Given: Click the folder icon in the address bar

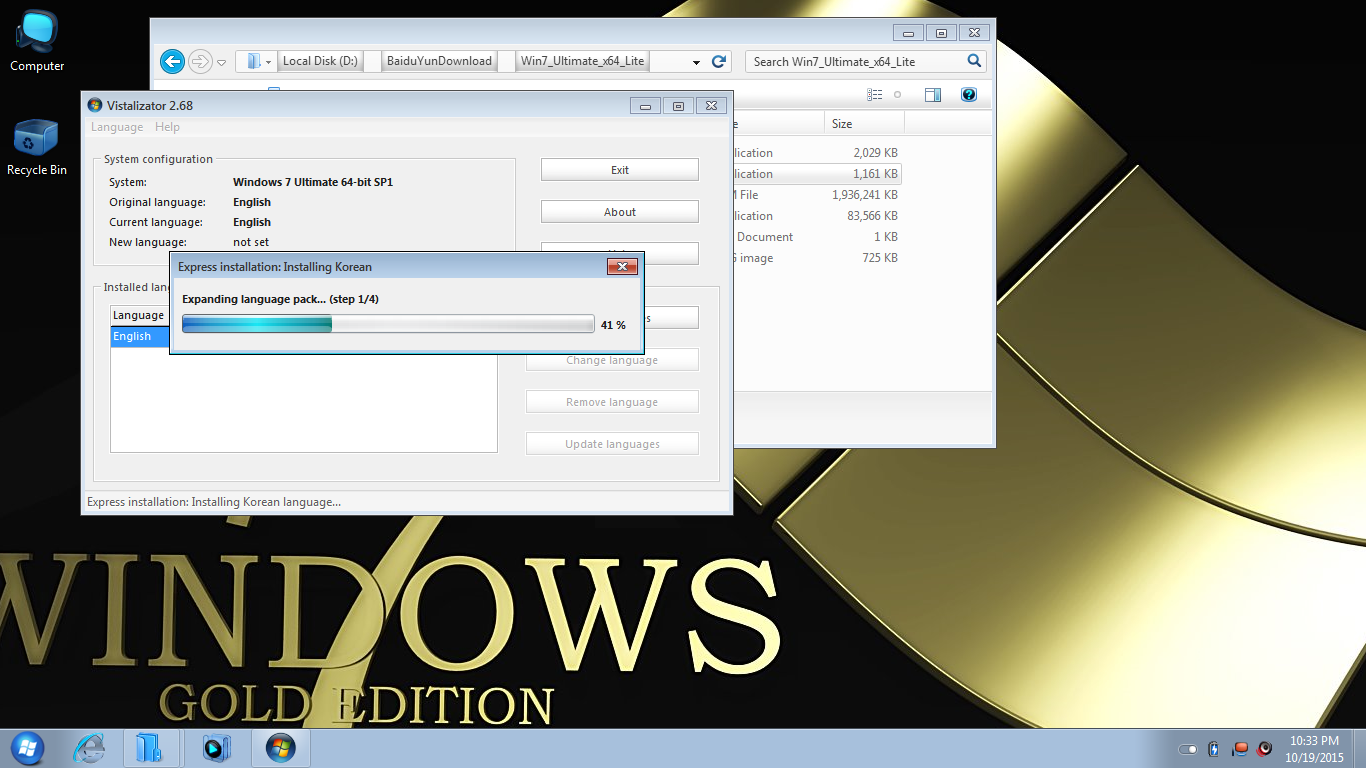Looking at the screenshot, I should pyautogui.click(x=253, y=61).
